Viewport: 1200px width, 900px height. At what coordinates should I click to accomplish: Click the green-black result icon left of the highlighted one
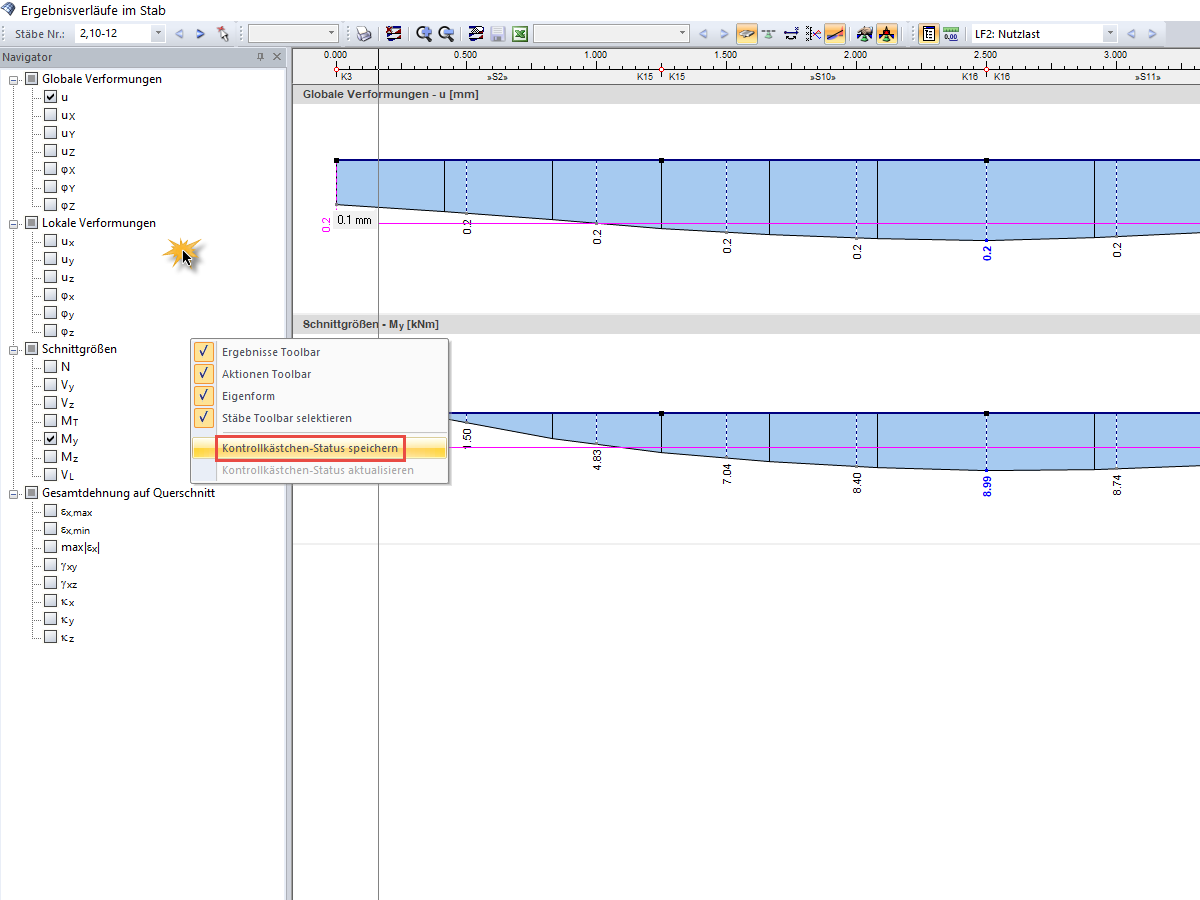[x=865, y=34]
